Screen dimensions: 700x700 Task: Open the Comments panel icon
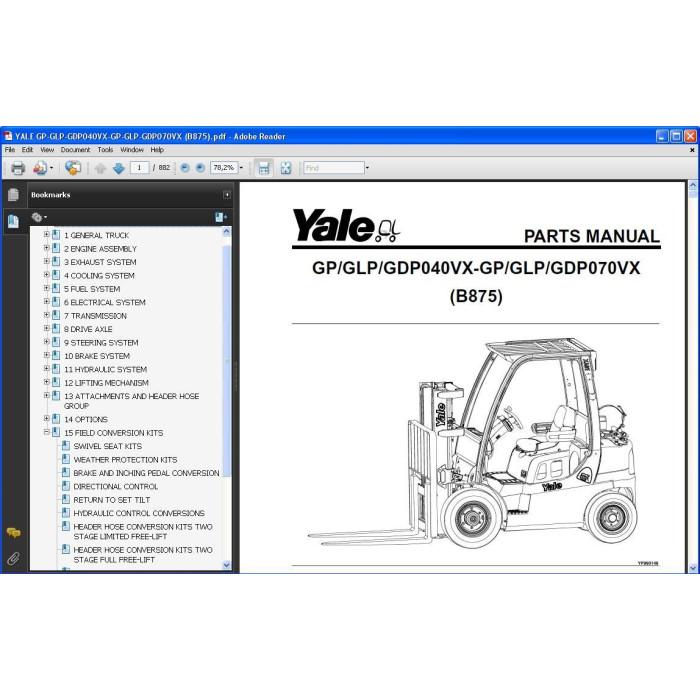pos(13,533)
